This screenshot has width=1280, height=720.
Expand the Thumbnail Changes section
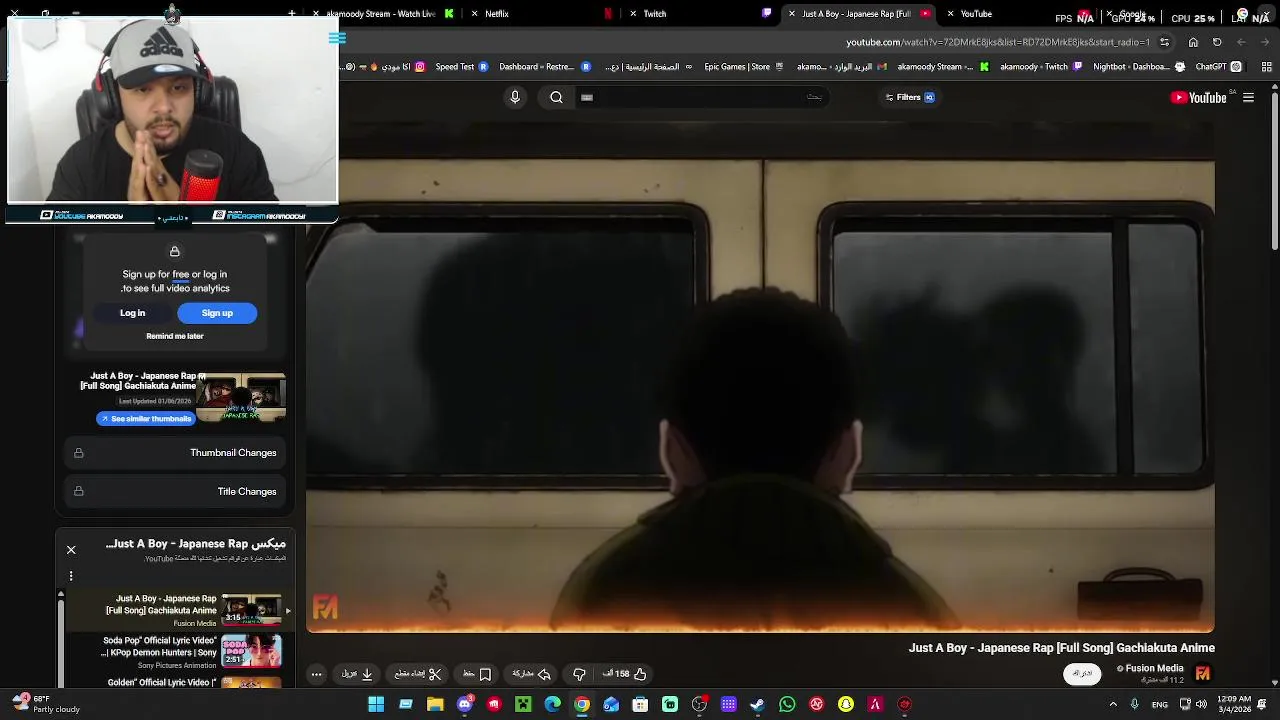click(x=176, y=453)
